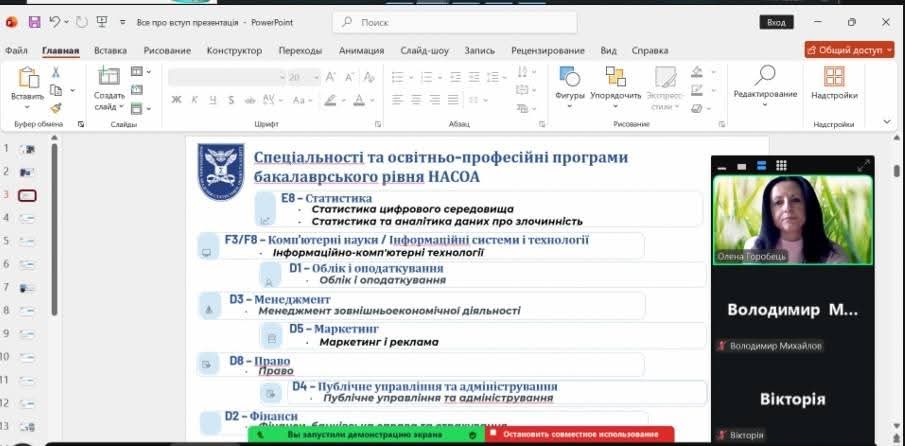Collapse the ribbon with chevron arrow
The width and height of the screenshot is (905, 446).
[886, 121]
